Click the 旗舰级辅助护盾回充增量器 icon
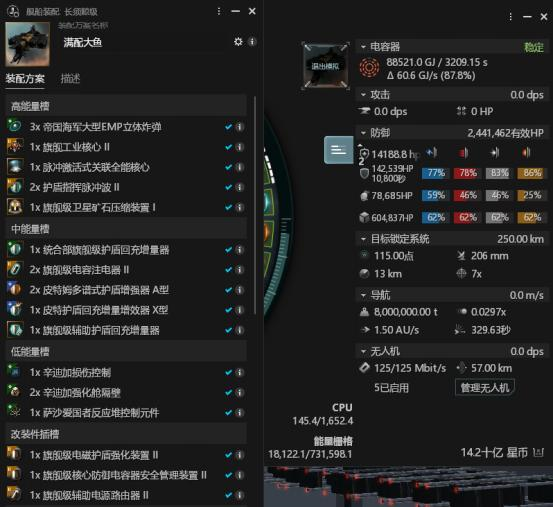 click(x=15, y=330)
